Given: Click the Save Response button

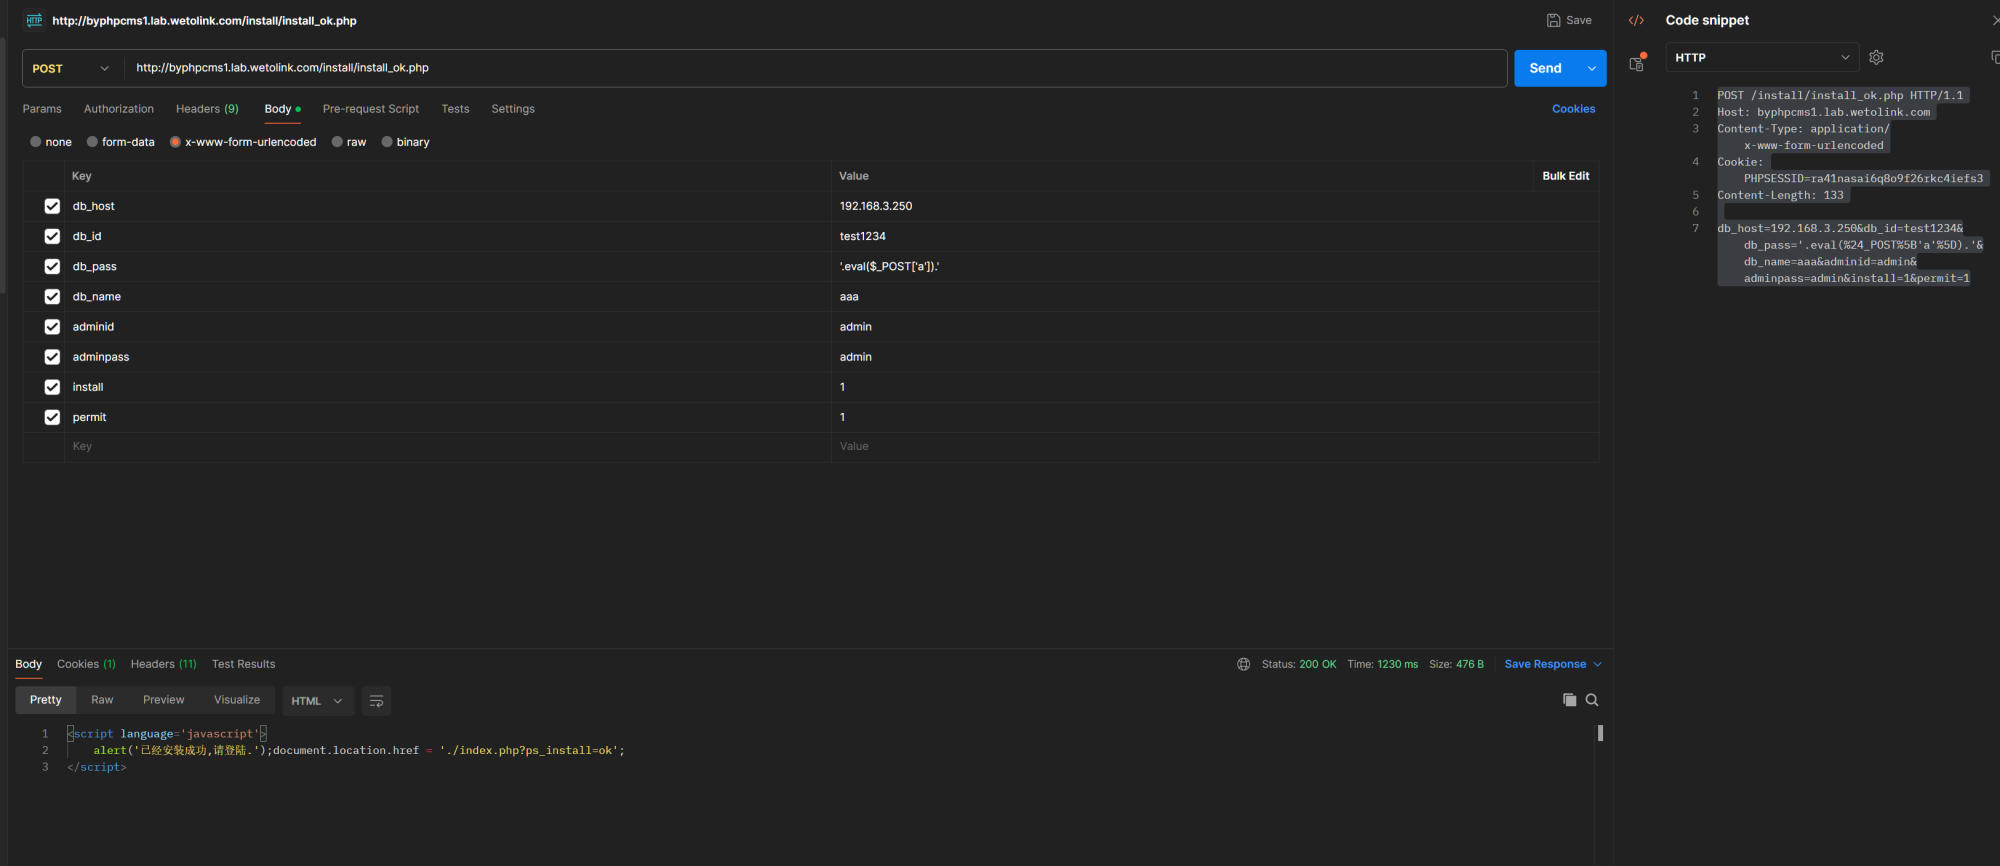Looking at the screenshot, I should [x=1545, y=664].
